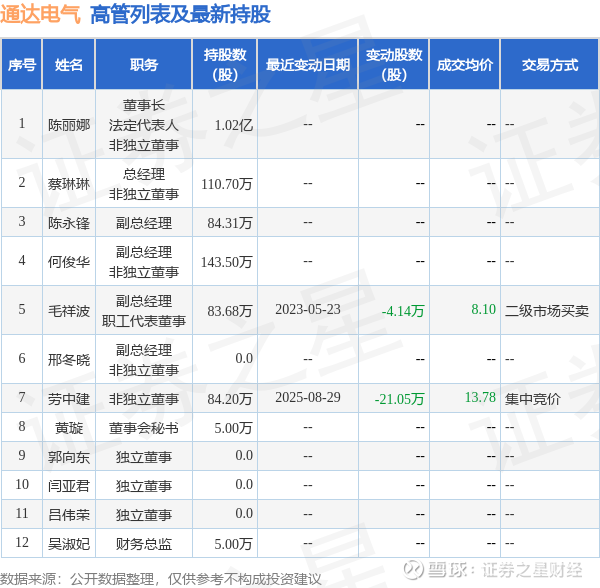
Task: Click the date 2025-08-29
Action: tap(308, 397)
